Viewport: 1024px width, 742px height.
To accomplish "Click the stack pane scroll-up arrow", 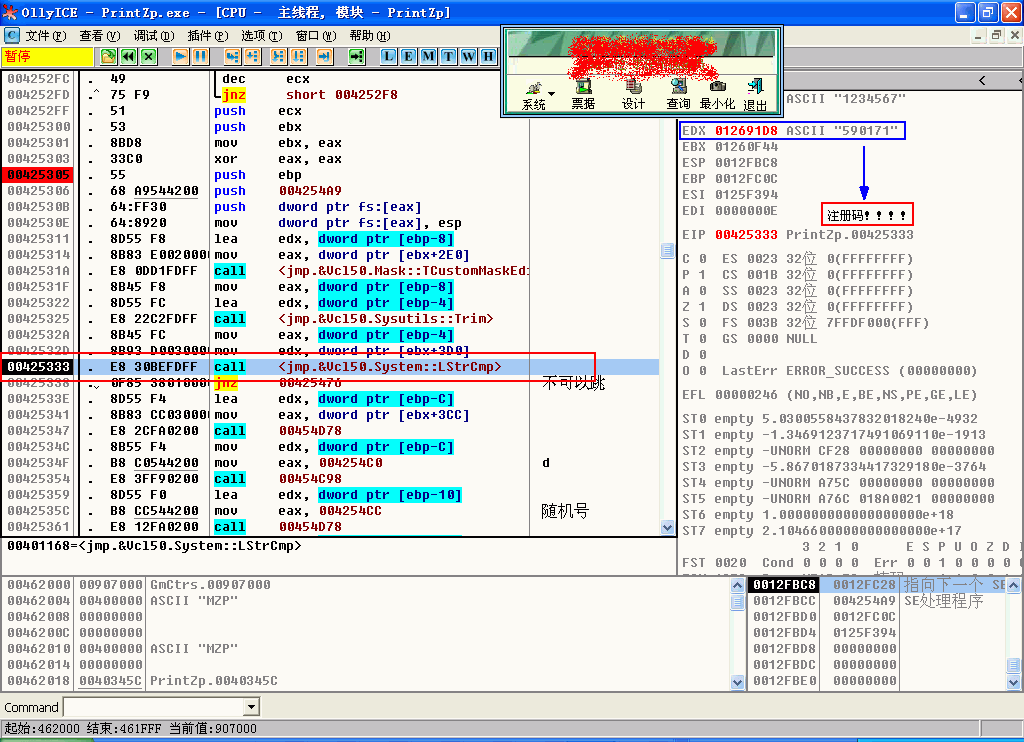I will pos(1014,585).
